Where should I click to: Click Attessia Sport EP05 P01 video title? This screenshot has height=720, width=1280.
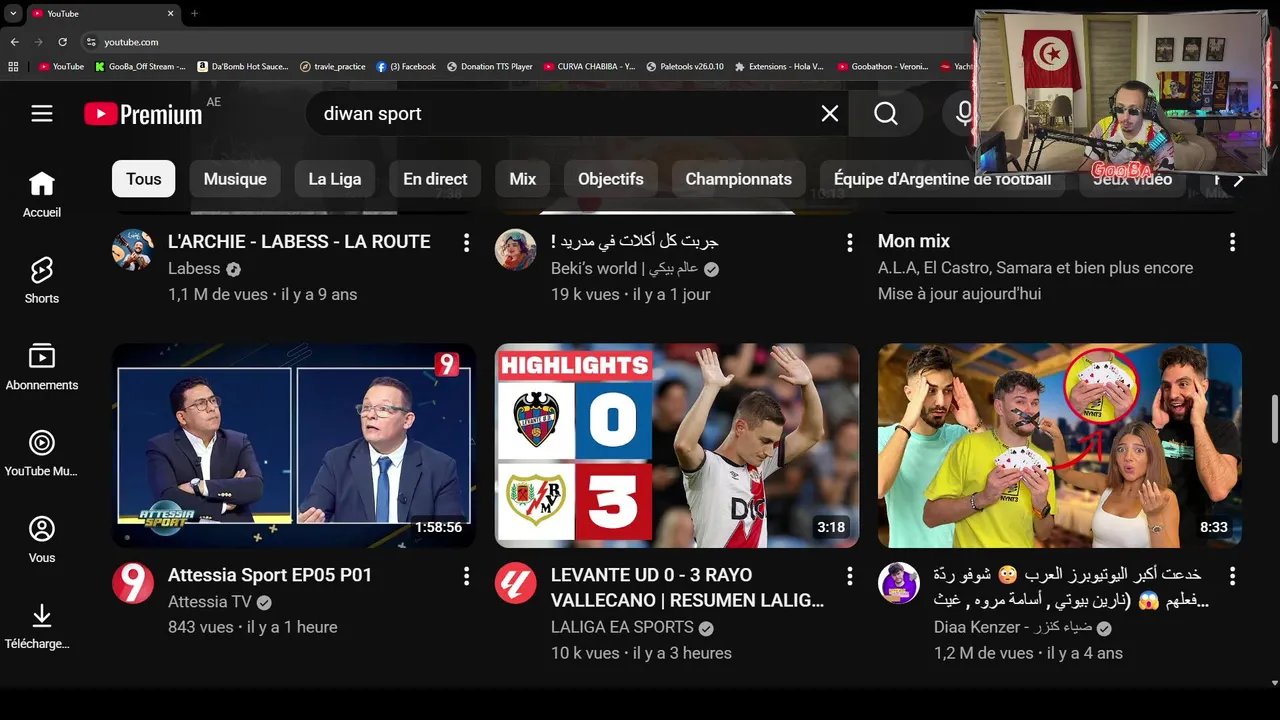(x=270, y=576)
